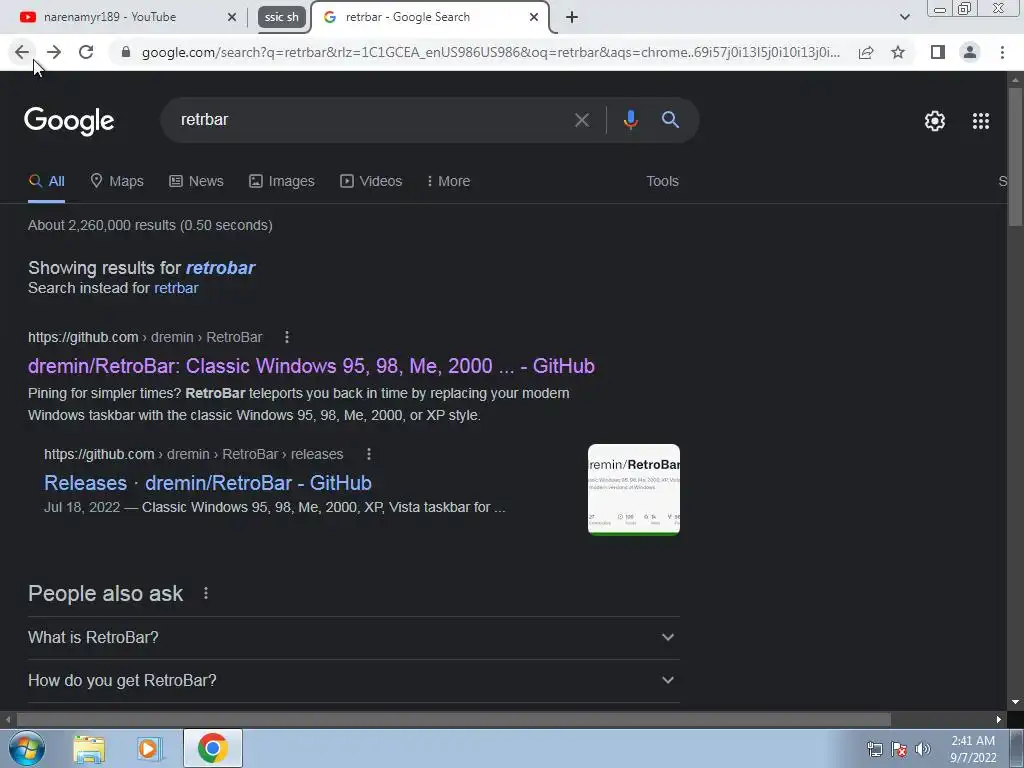Open a new tab with plus button
1024x768 pixels.
(x=572, y=17)
